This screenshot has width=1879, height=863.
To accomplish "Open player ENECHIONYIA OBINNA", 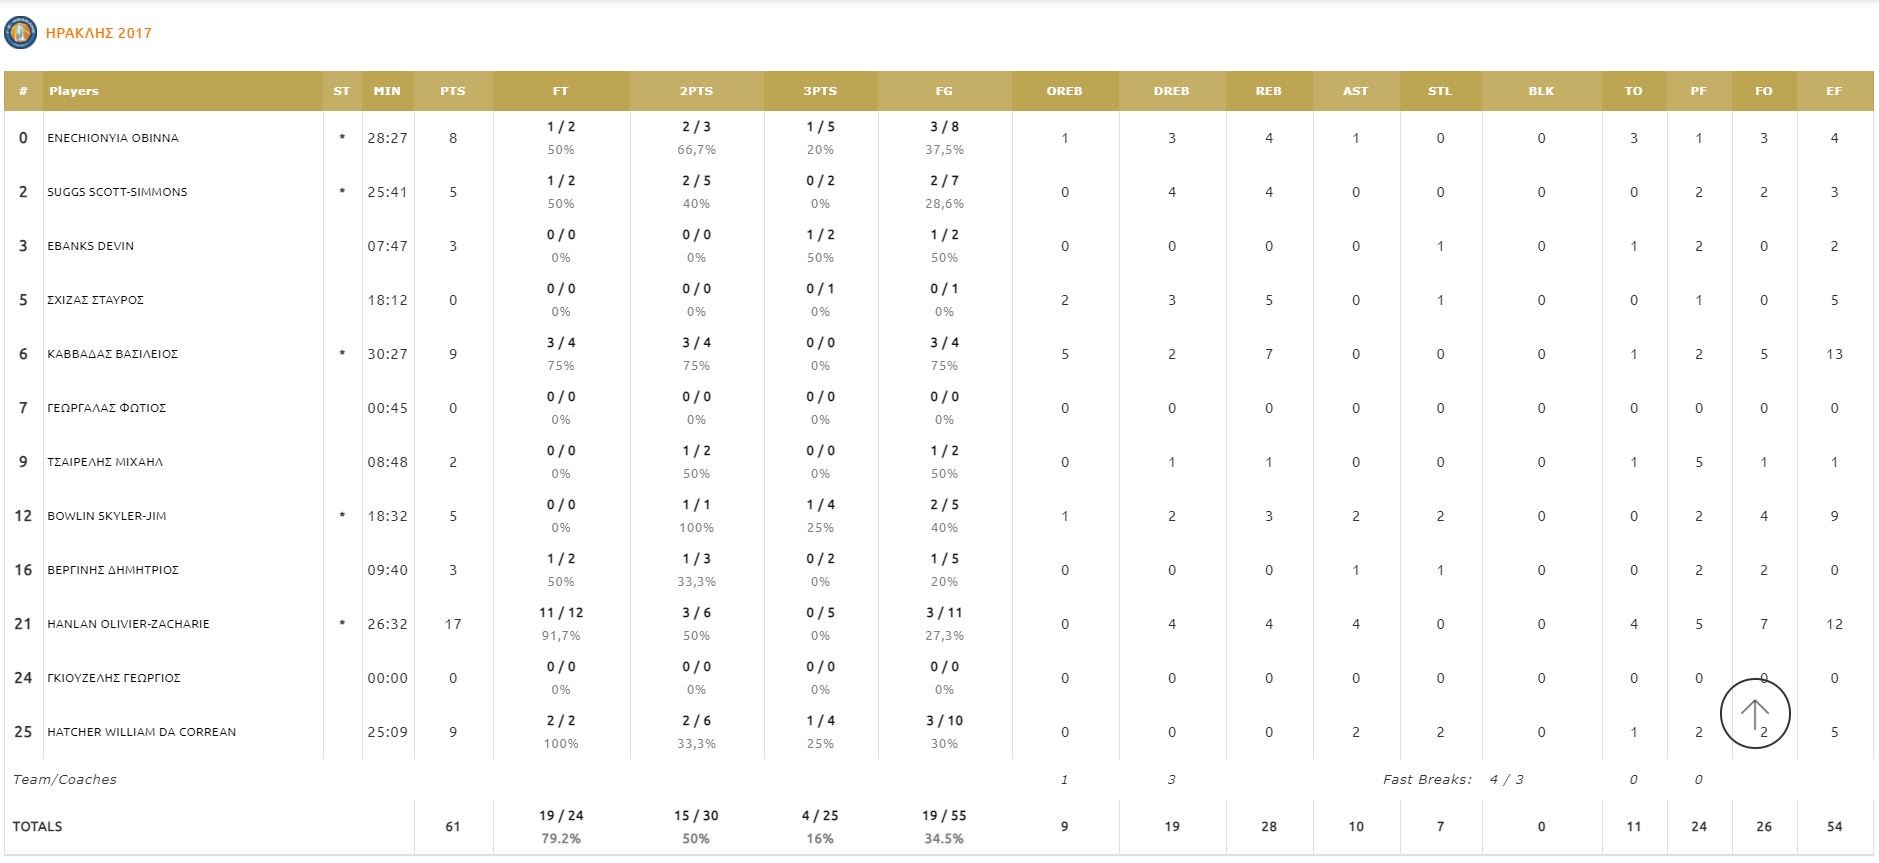I will [x=113, y=138].
